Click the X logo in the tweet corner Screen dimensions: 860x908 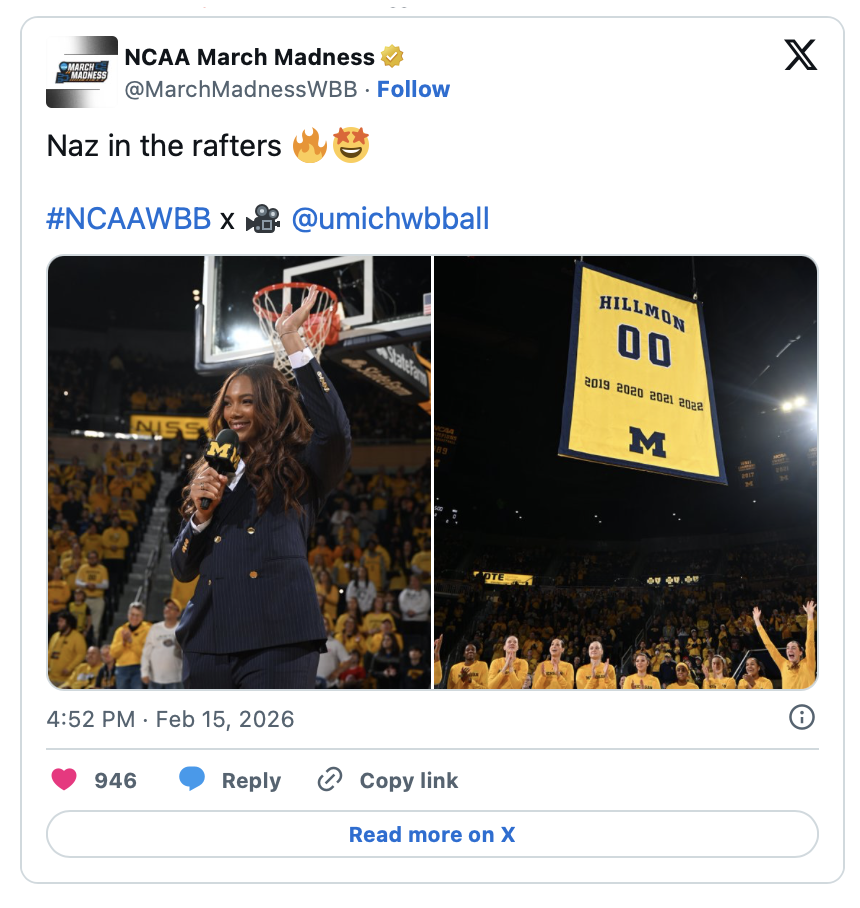(x=800, y=55)
